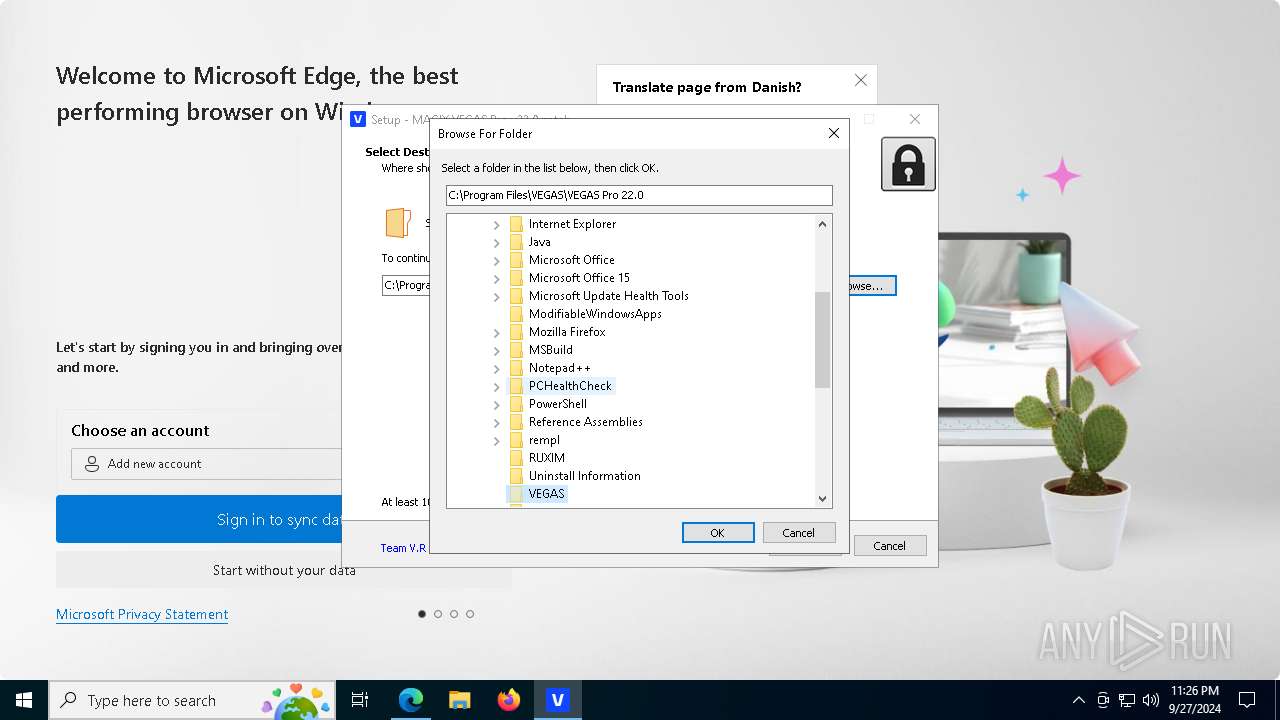Open Task View from the taskbar
This screenshot has width=1280, height=720.
coord(360,700)
